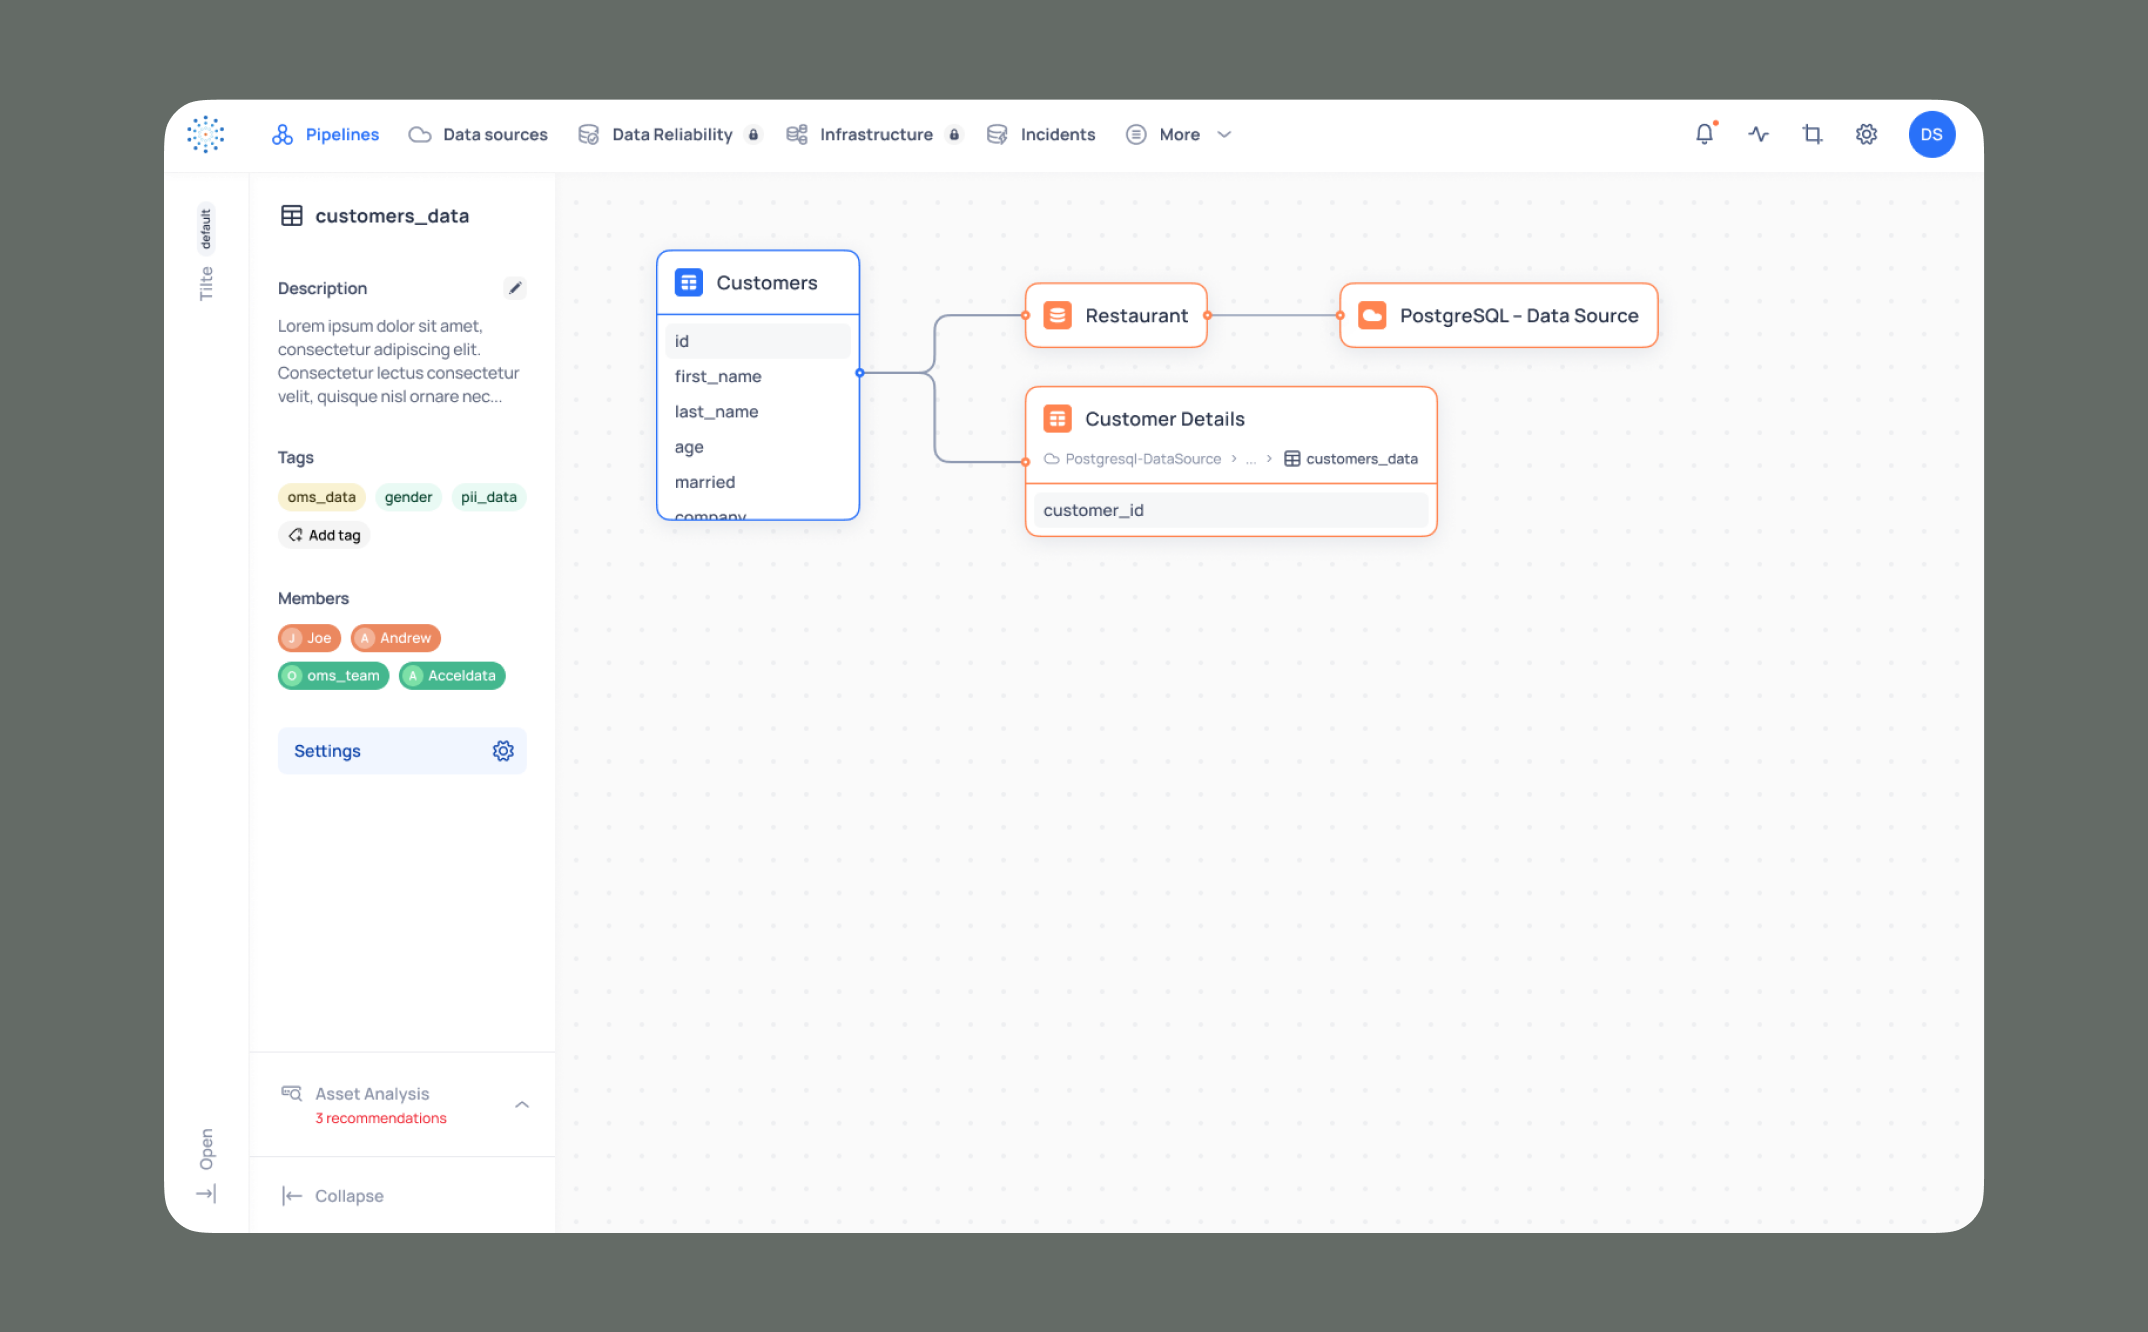Open the Settings button
Viewport: 2148px width, 1332px height.
[402, 751]
